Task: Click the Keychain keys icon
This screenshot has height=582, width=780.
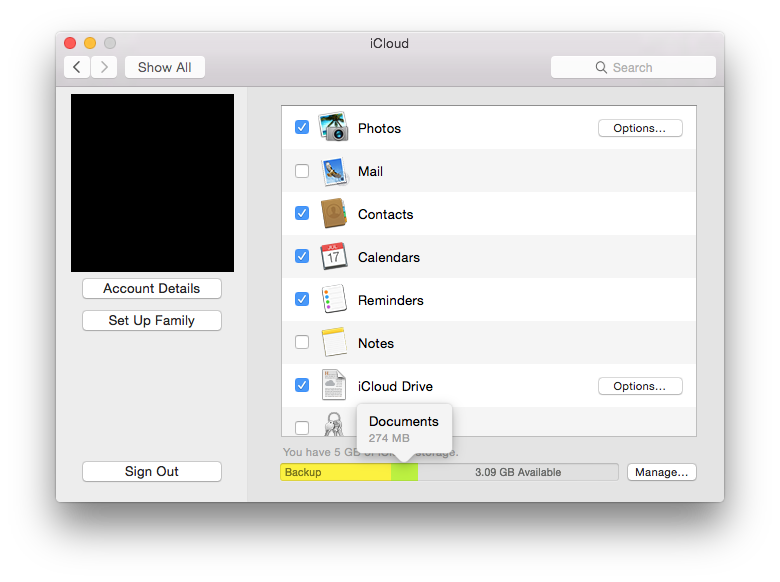Action: 333,424
